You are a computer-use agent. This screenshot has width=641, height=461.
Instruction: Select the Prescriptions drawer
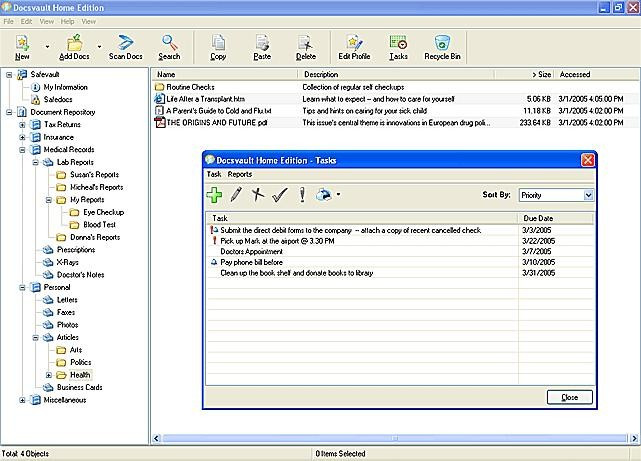pyautogui.click(x=76, y=250)
